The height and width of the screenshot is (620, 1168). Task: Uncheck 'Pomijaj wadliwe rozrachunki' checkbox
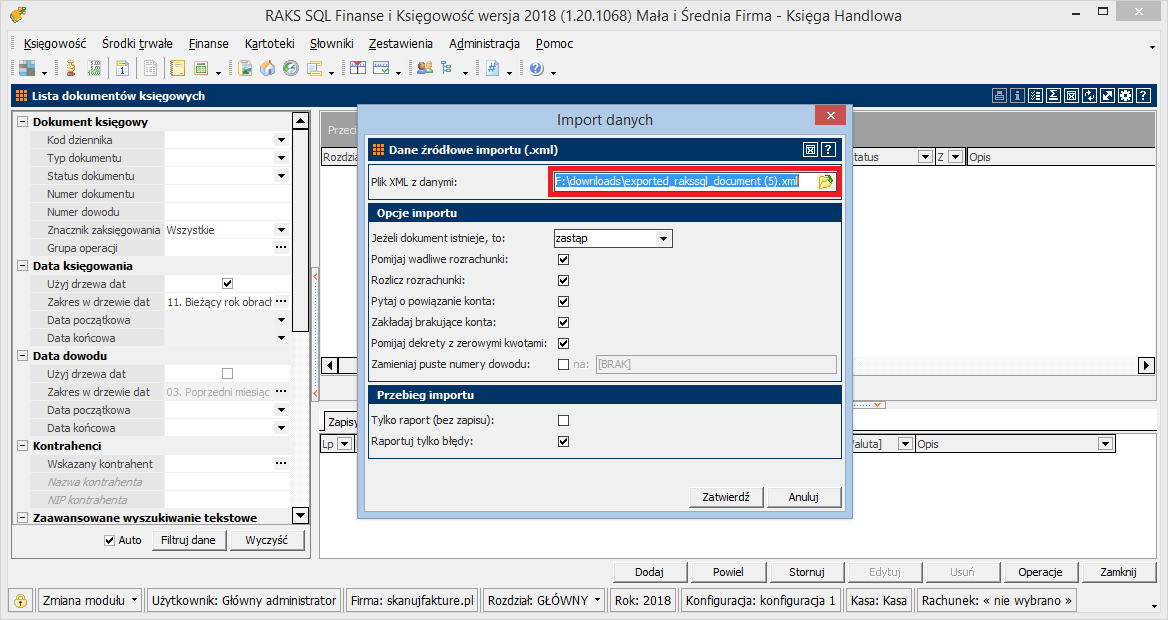click(x=564, y=259)
